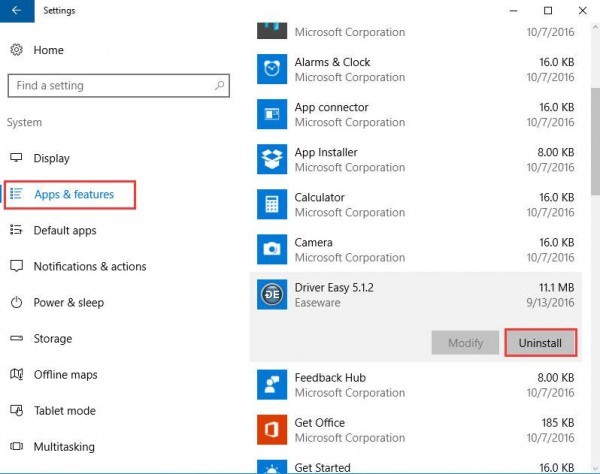The width and height of the screenshot is (600, 474).
Task: Click the 11.1 MB size value
Action: [557, 288]
